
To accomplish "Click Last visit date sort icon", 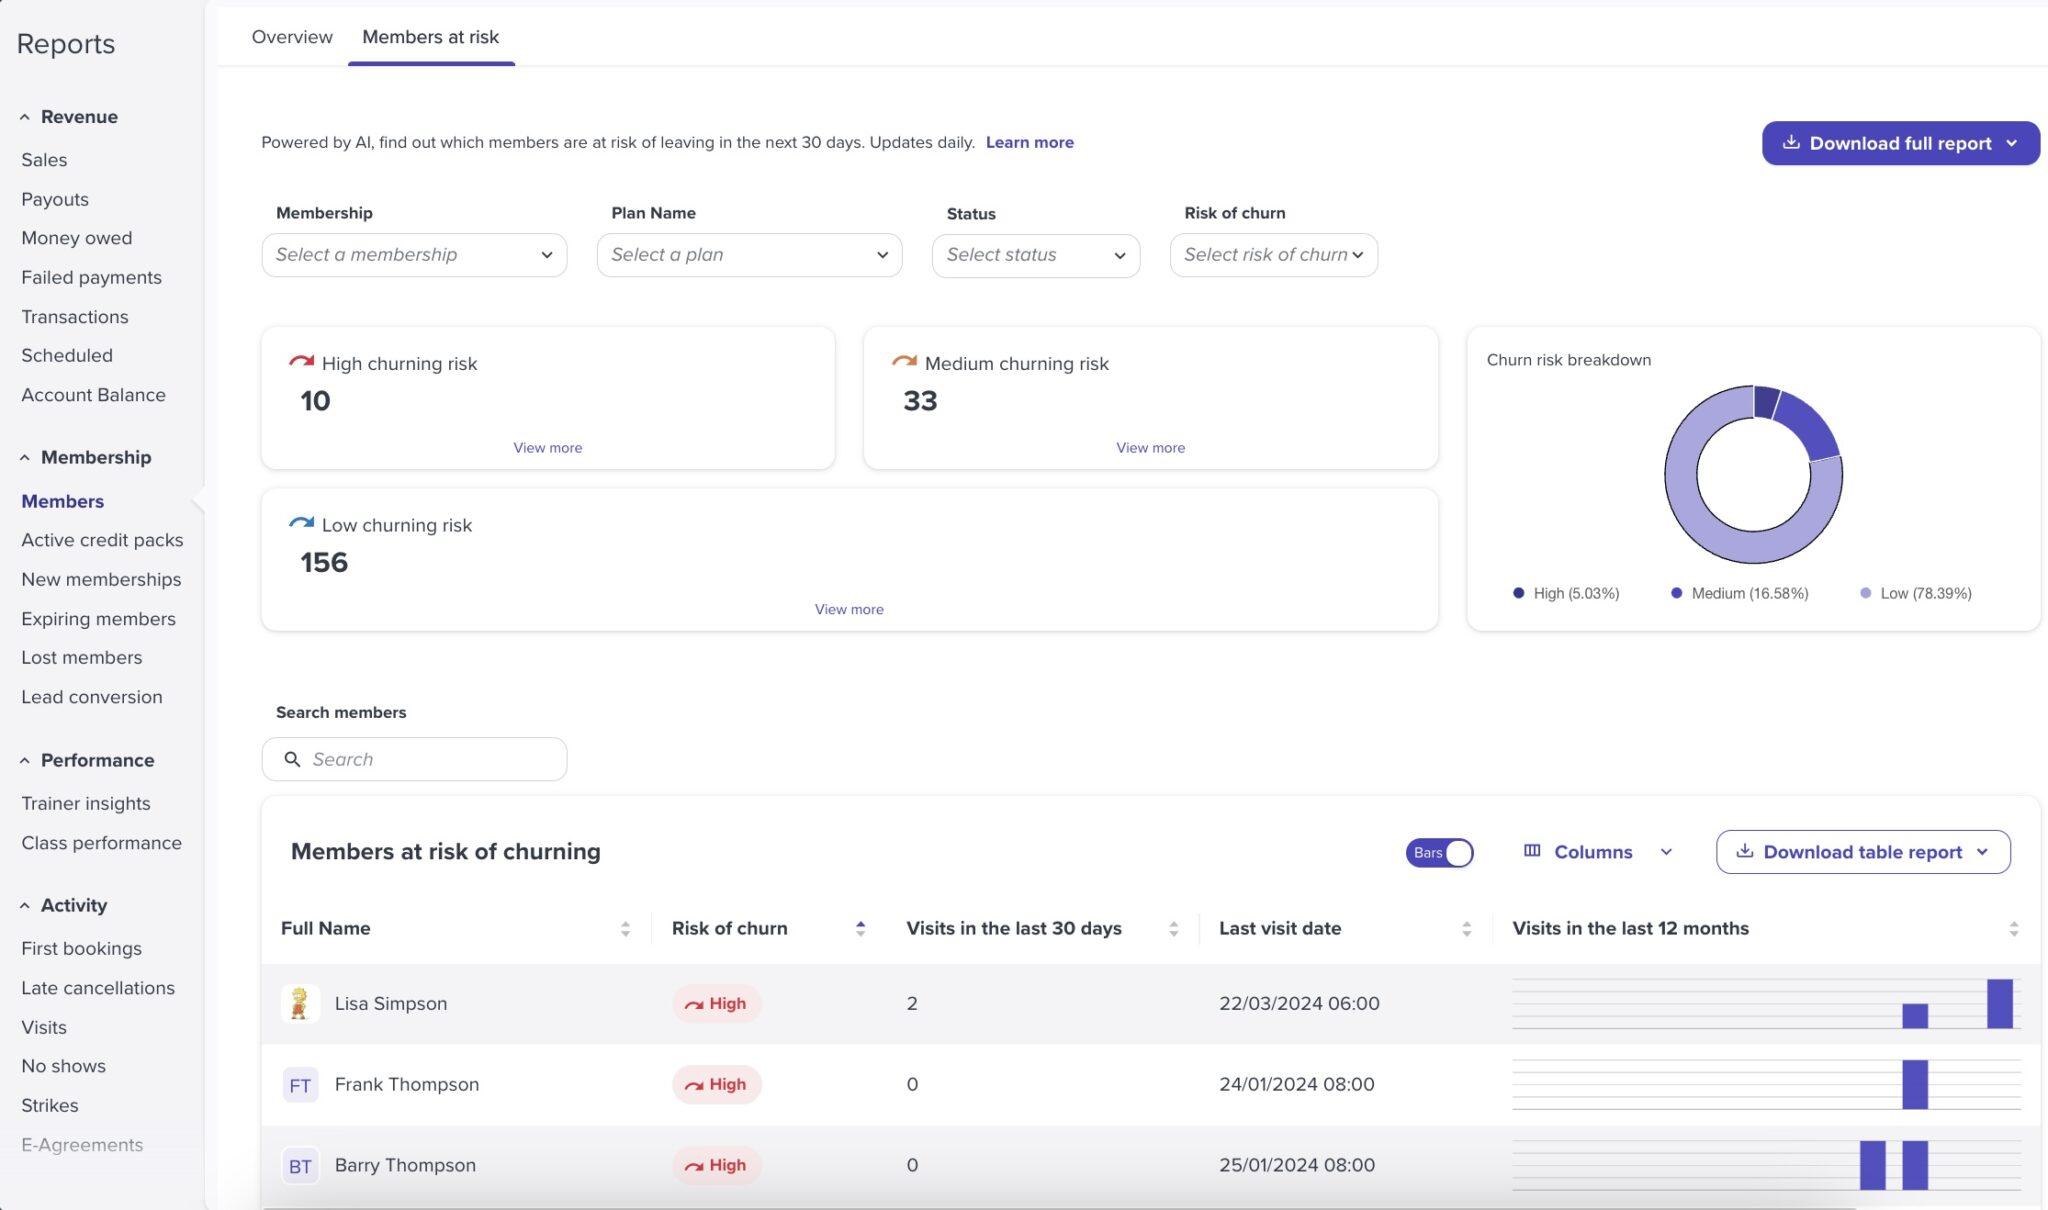I will (1466, 929).
